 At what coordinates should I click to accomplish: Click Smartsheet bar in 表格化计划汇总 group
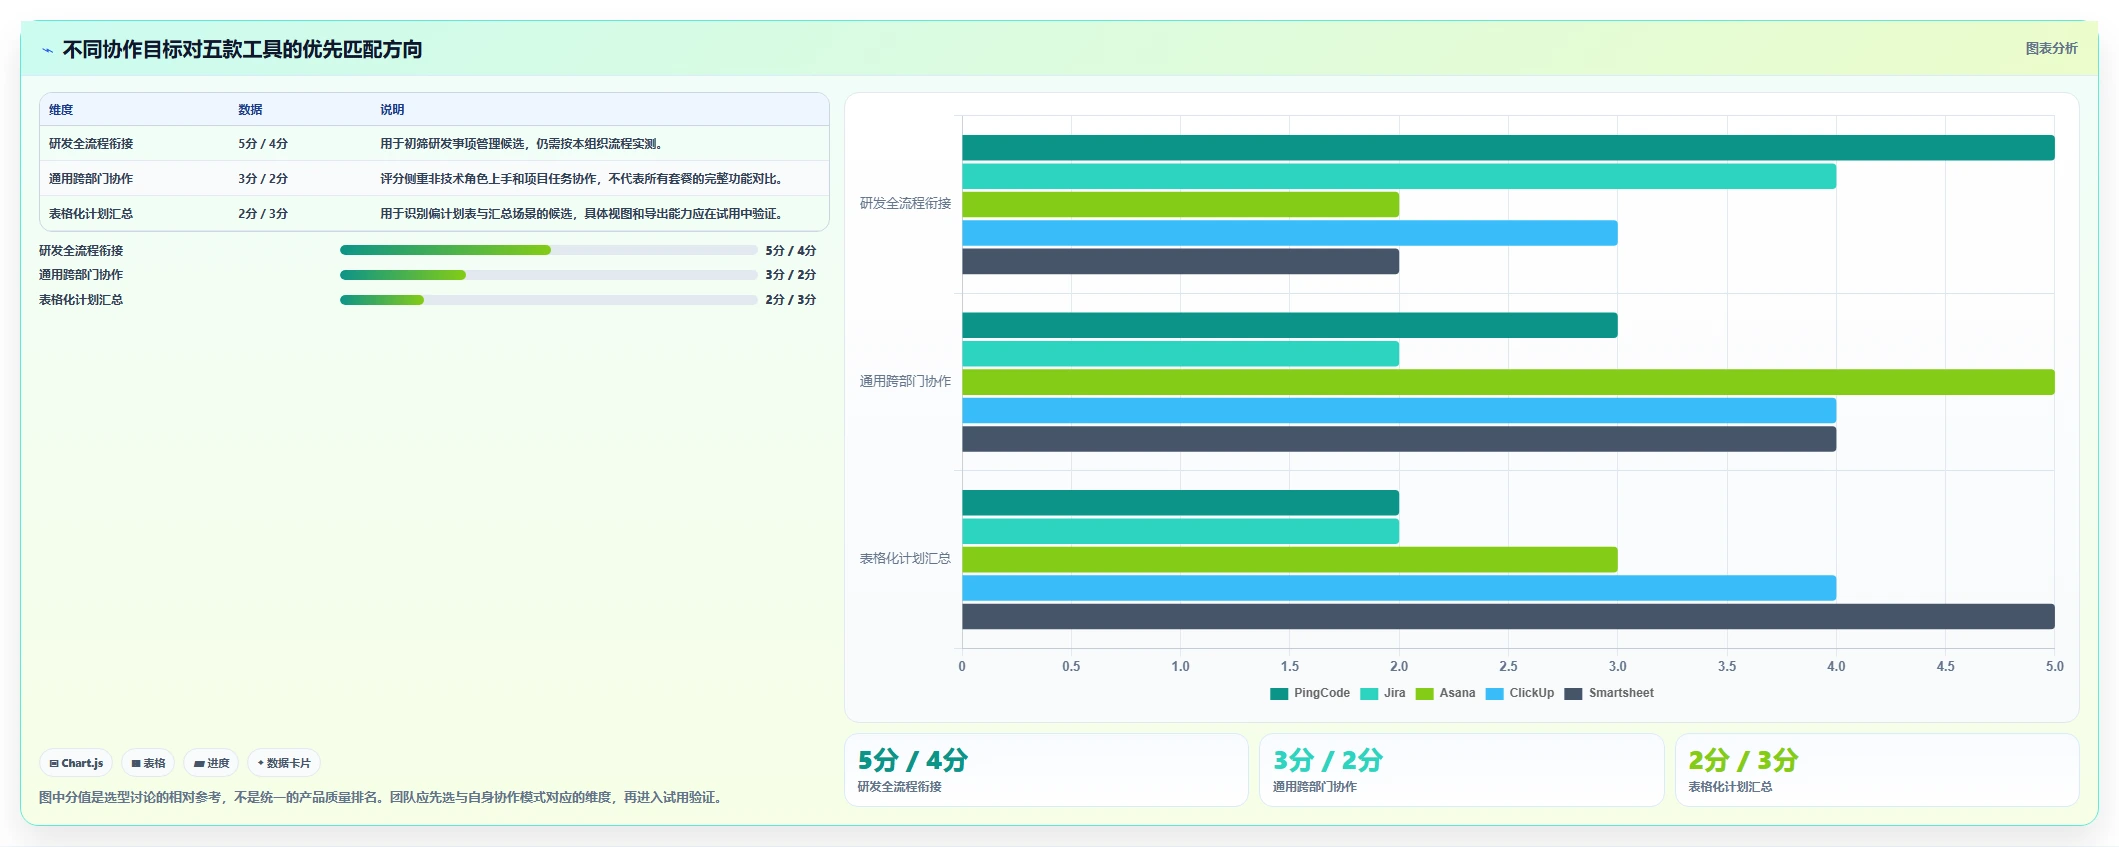(1508, 617)
